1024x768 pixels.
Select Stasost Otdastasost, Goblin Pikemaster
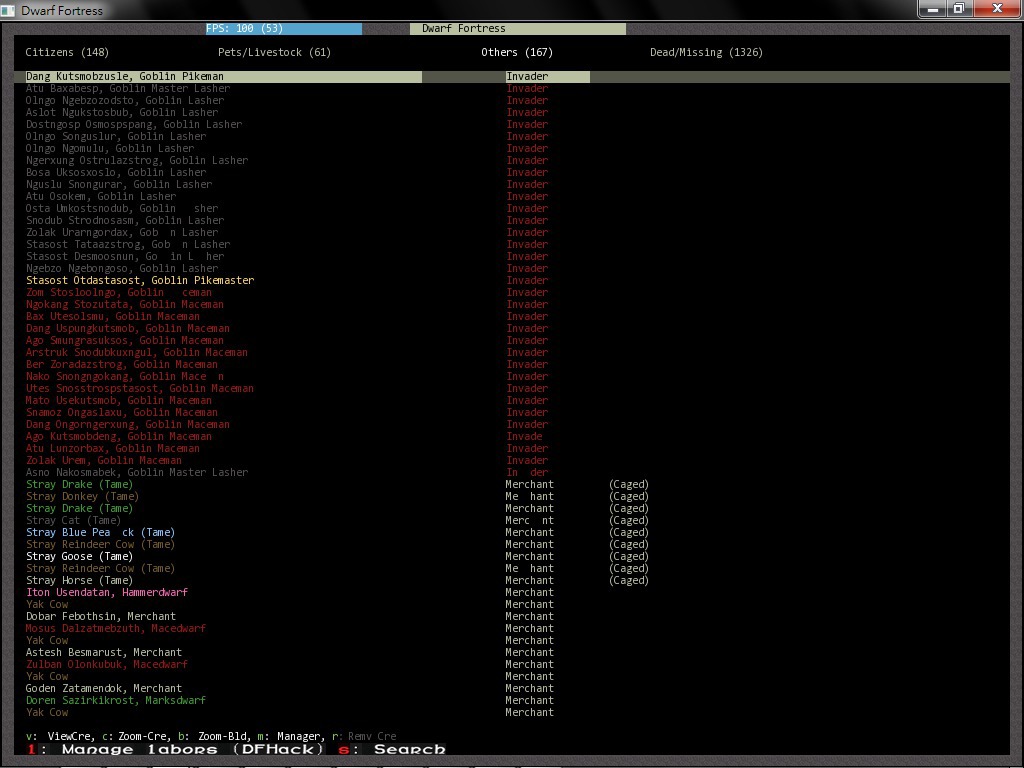140,280
